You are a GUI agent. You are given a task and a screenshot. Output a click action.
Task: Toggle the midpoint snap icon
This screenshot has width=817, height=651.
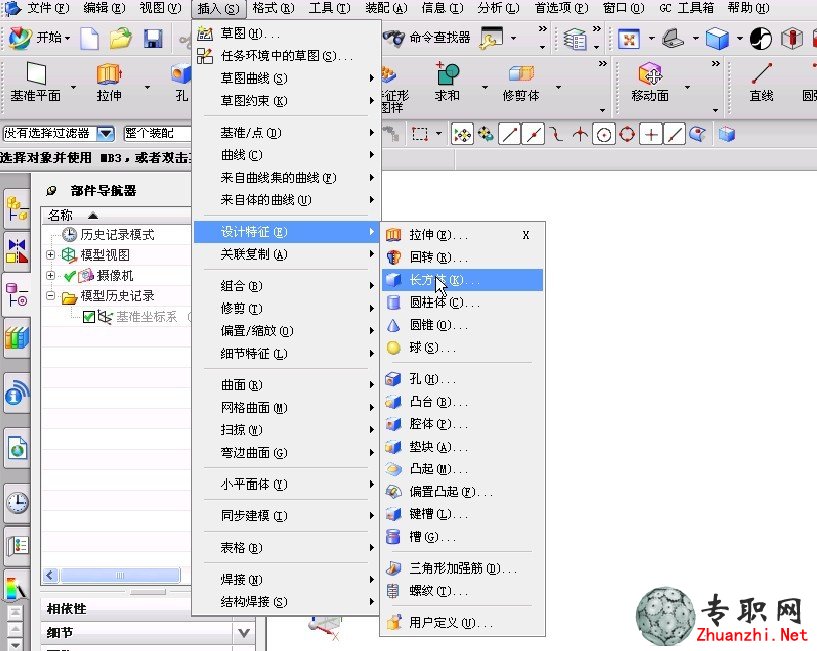tap(533, 135)
